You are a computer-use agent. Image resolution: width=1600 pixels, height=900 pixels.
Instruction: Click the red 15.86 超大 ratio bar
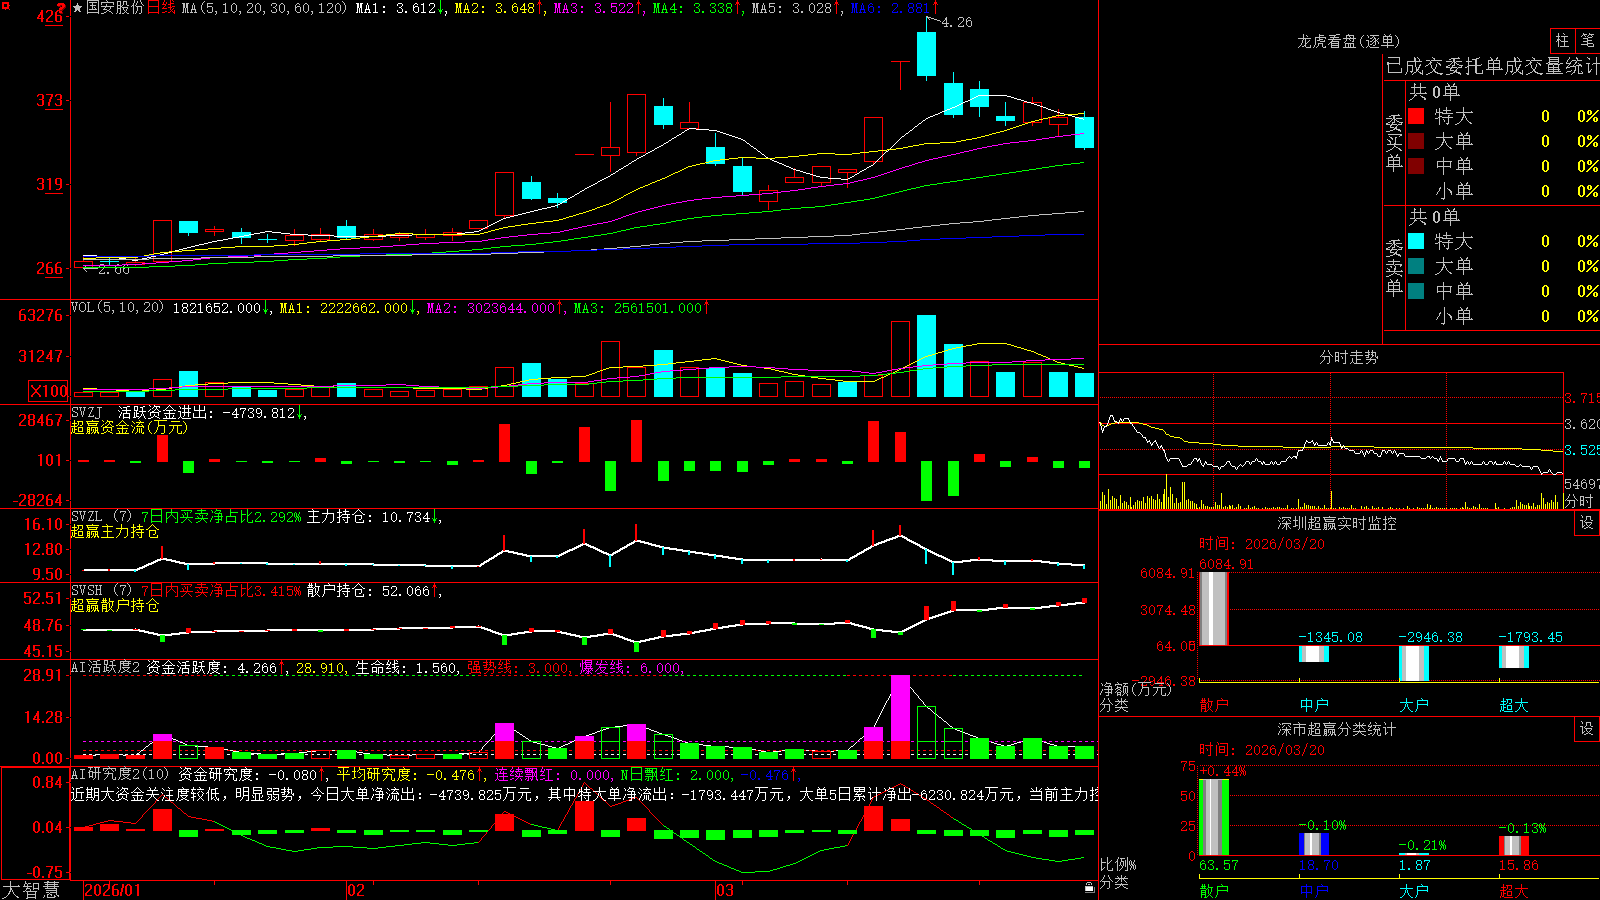(x=1514, y=846)
